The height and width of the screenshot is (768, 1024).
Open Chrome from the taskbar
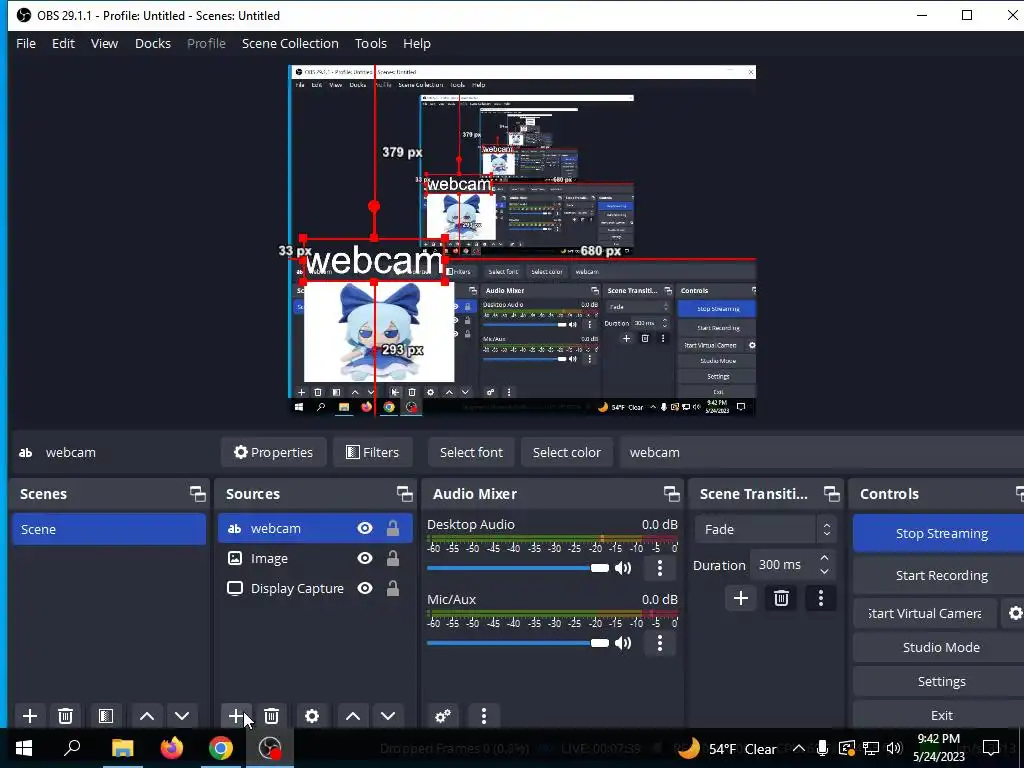coord(221,748)
